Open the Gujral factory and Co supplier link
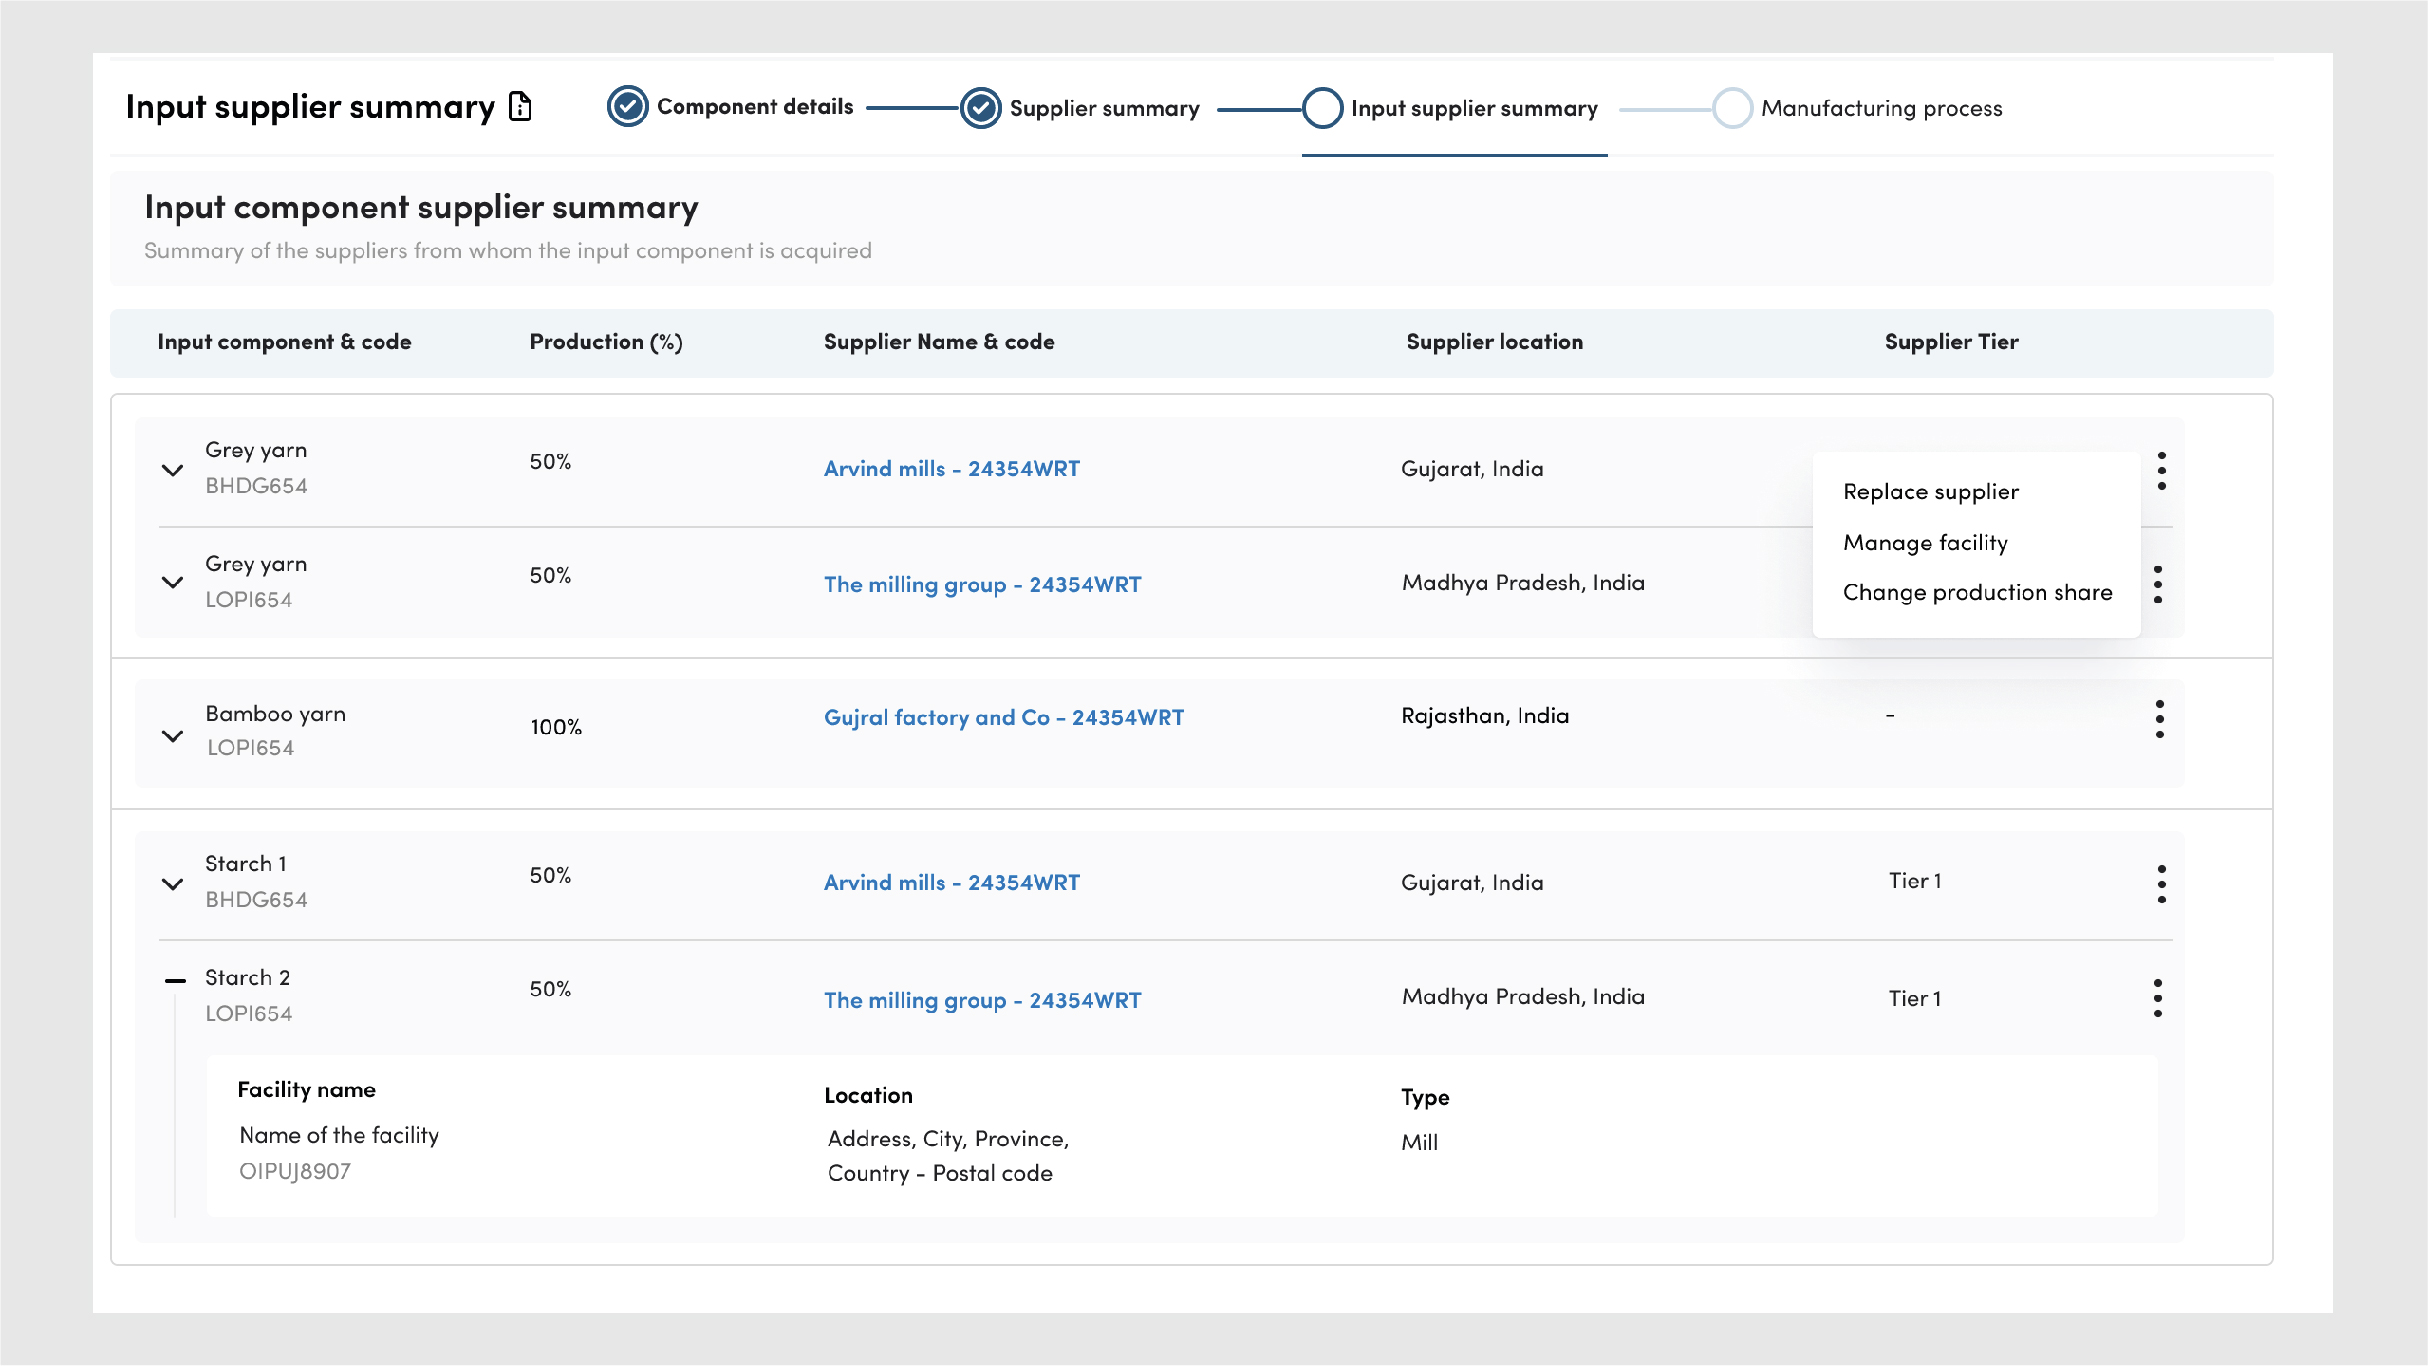Viewport: 2428px width, 1366px height. pyautogui.click(x=1003, y=718)
